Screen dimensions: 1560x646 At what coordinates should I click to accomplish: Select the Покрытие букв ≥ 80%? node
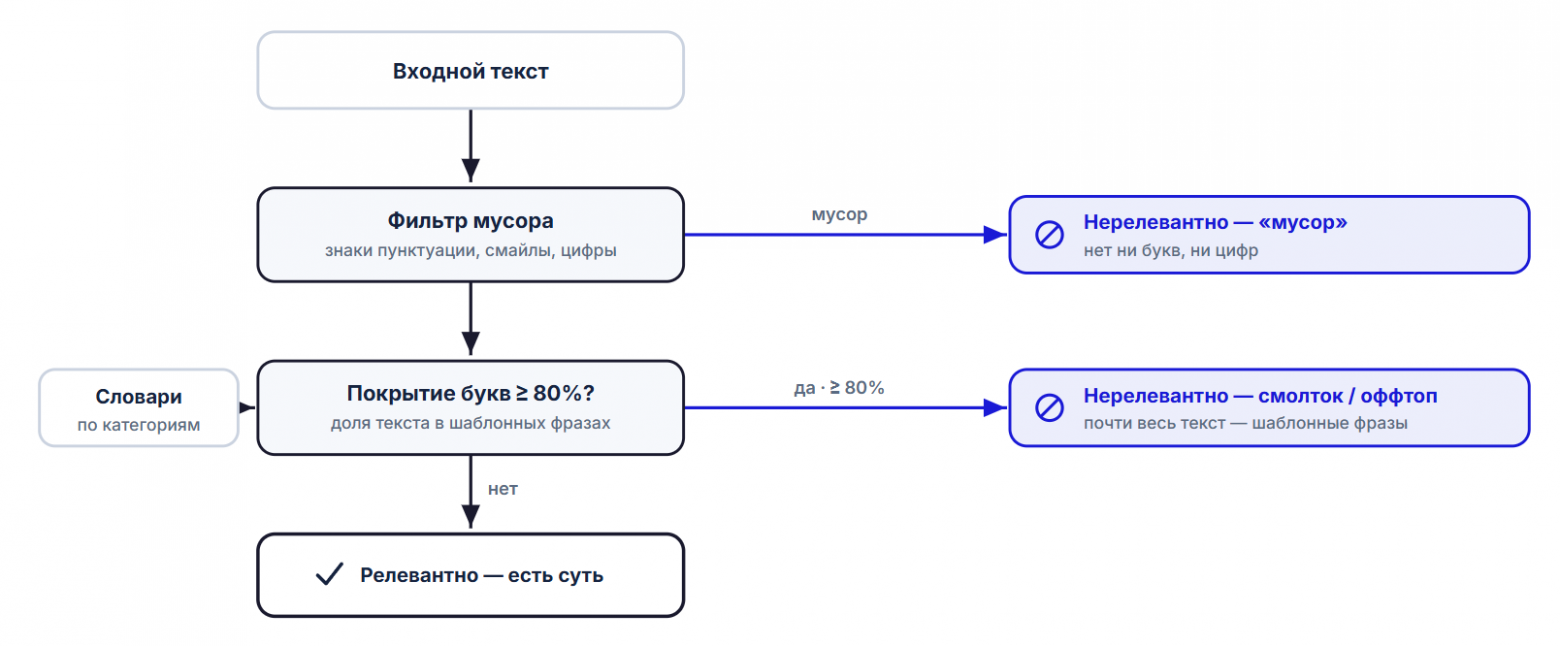(x=470, y=407)
